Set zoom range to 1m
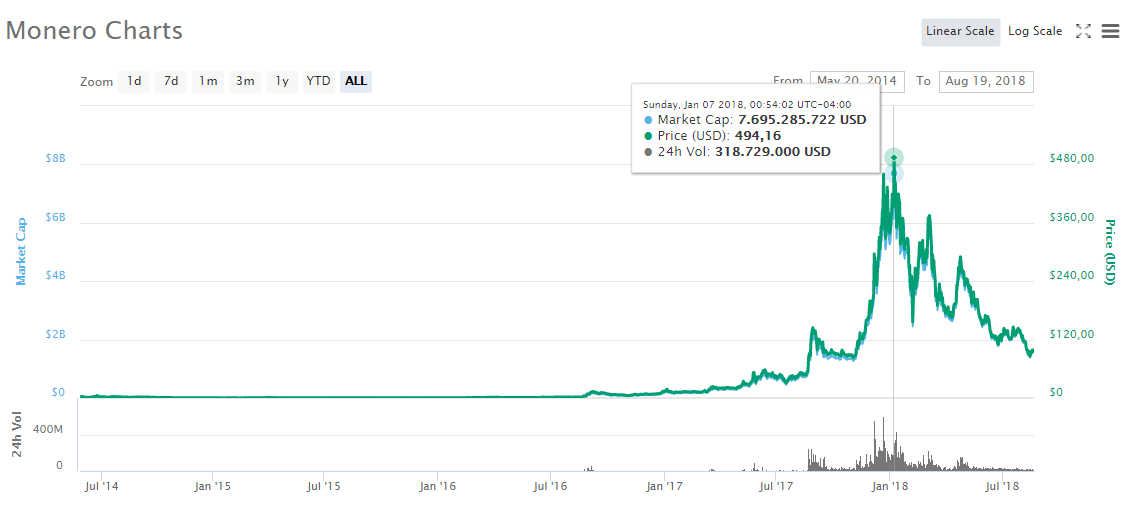The width and height of the screenshot is (1129, 506). coord(208,81)
